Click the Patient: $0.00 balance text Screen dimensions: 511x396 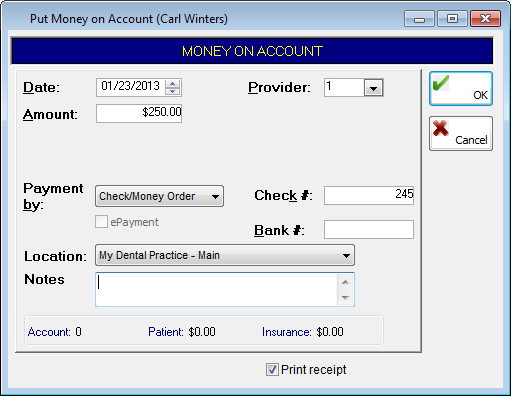tap(182, 332)
